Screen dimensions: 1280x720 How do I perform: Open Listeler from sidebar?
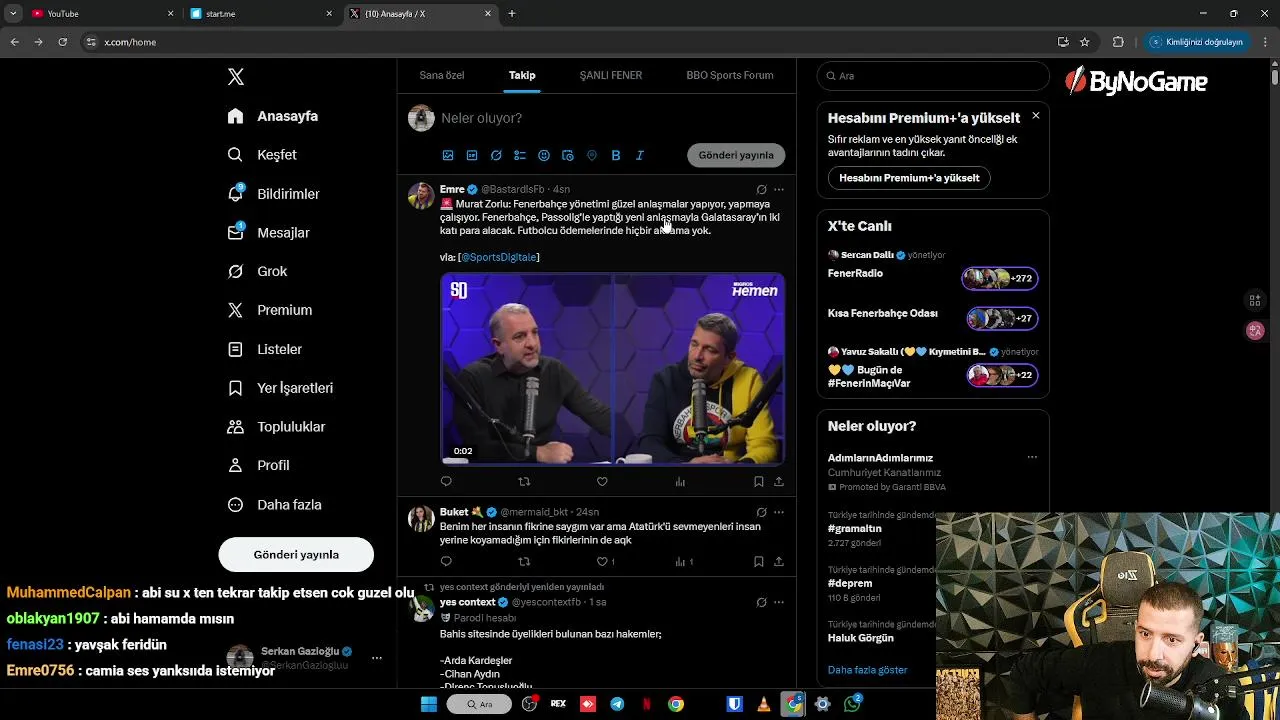pyautogui.click(x=264, y=349)
